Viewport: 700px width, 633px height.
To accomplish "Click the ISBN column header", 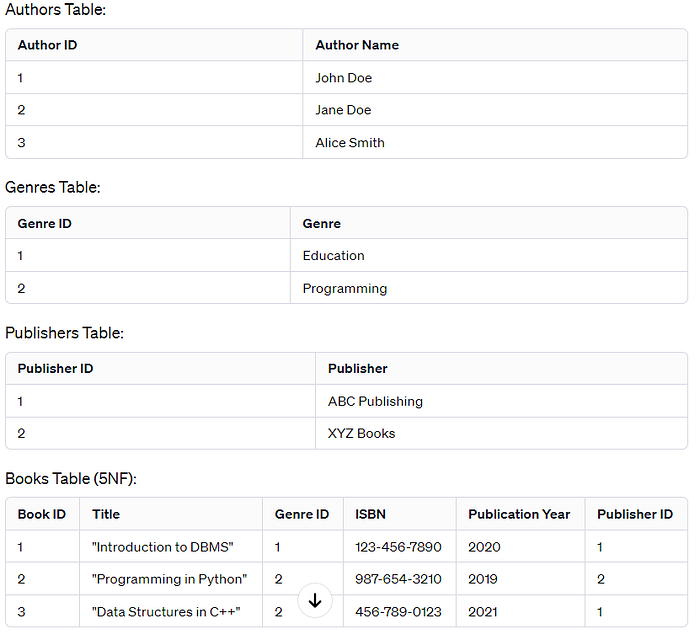I will pos(371,514).
